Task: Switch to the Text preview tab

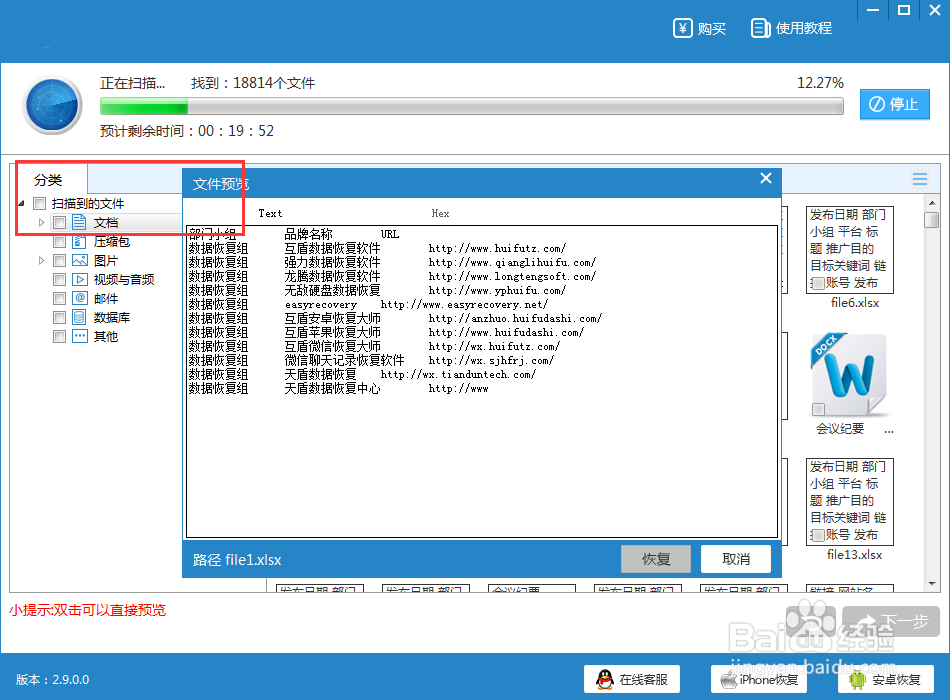Action: coord(270,213)
